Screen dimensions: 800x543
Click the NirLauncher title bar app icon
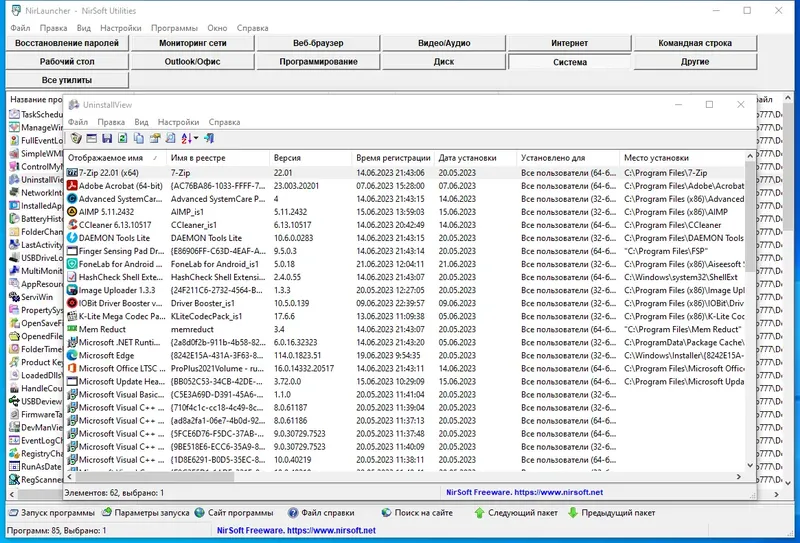point(16,11)
